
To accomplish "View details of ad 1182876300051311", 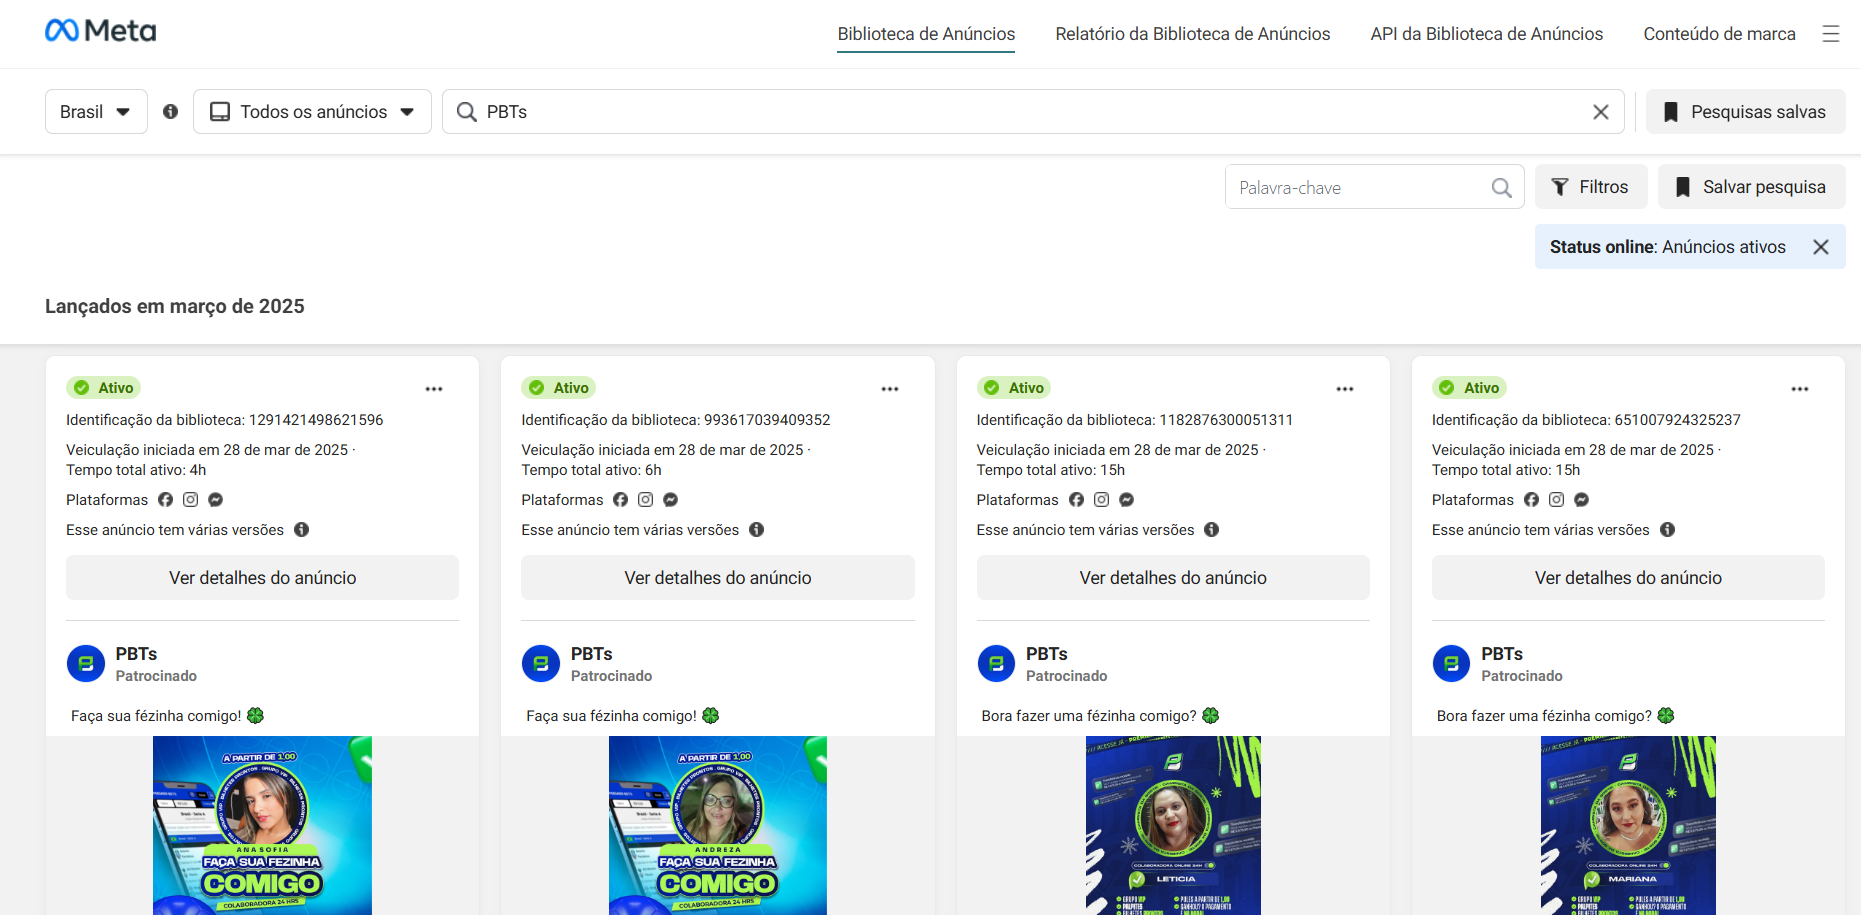I will pyautogui.click(x=1173, y=578).
